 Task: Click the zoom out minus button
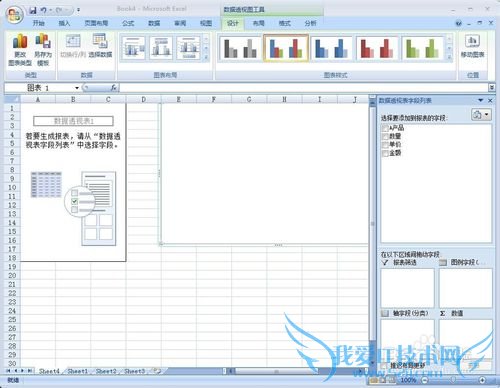coord(425,380)
